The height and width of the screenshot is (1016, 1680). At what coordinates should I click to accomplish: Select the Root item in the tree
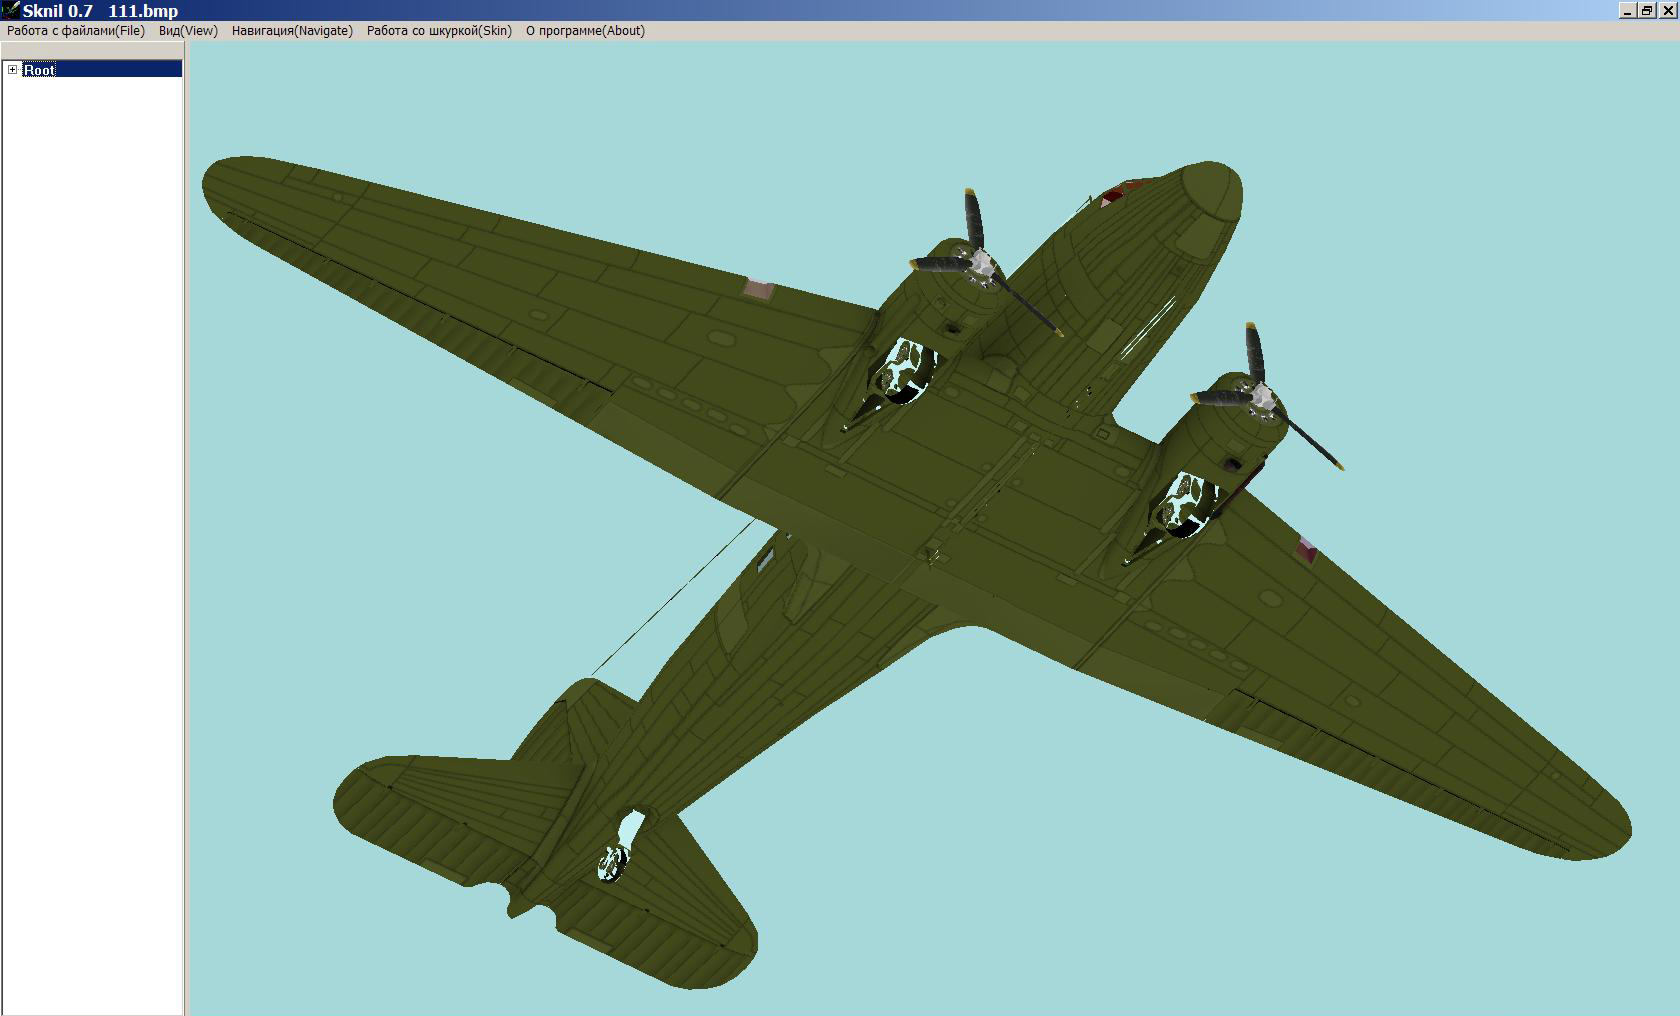point(40,69)
